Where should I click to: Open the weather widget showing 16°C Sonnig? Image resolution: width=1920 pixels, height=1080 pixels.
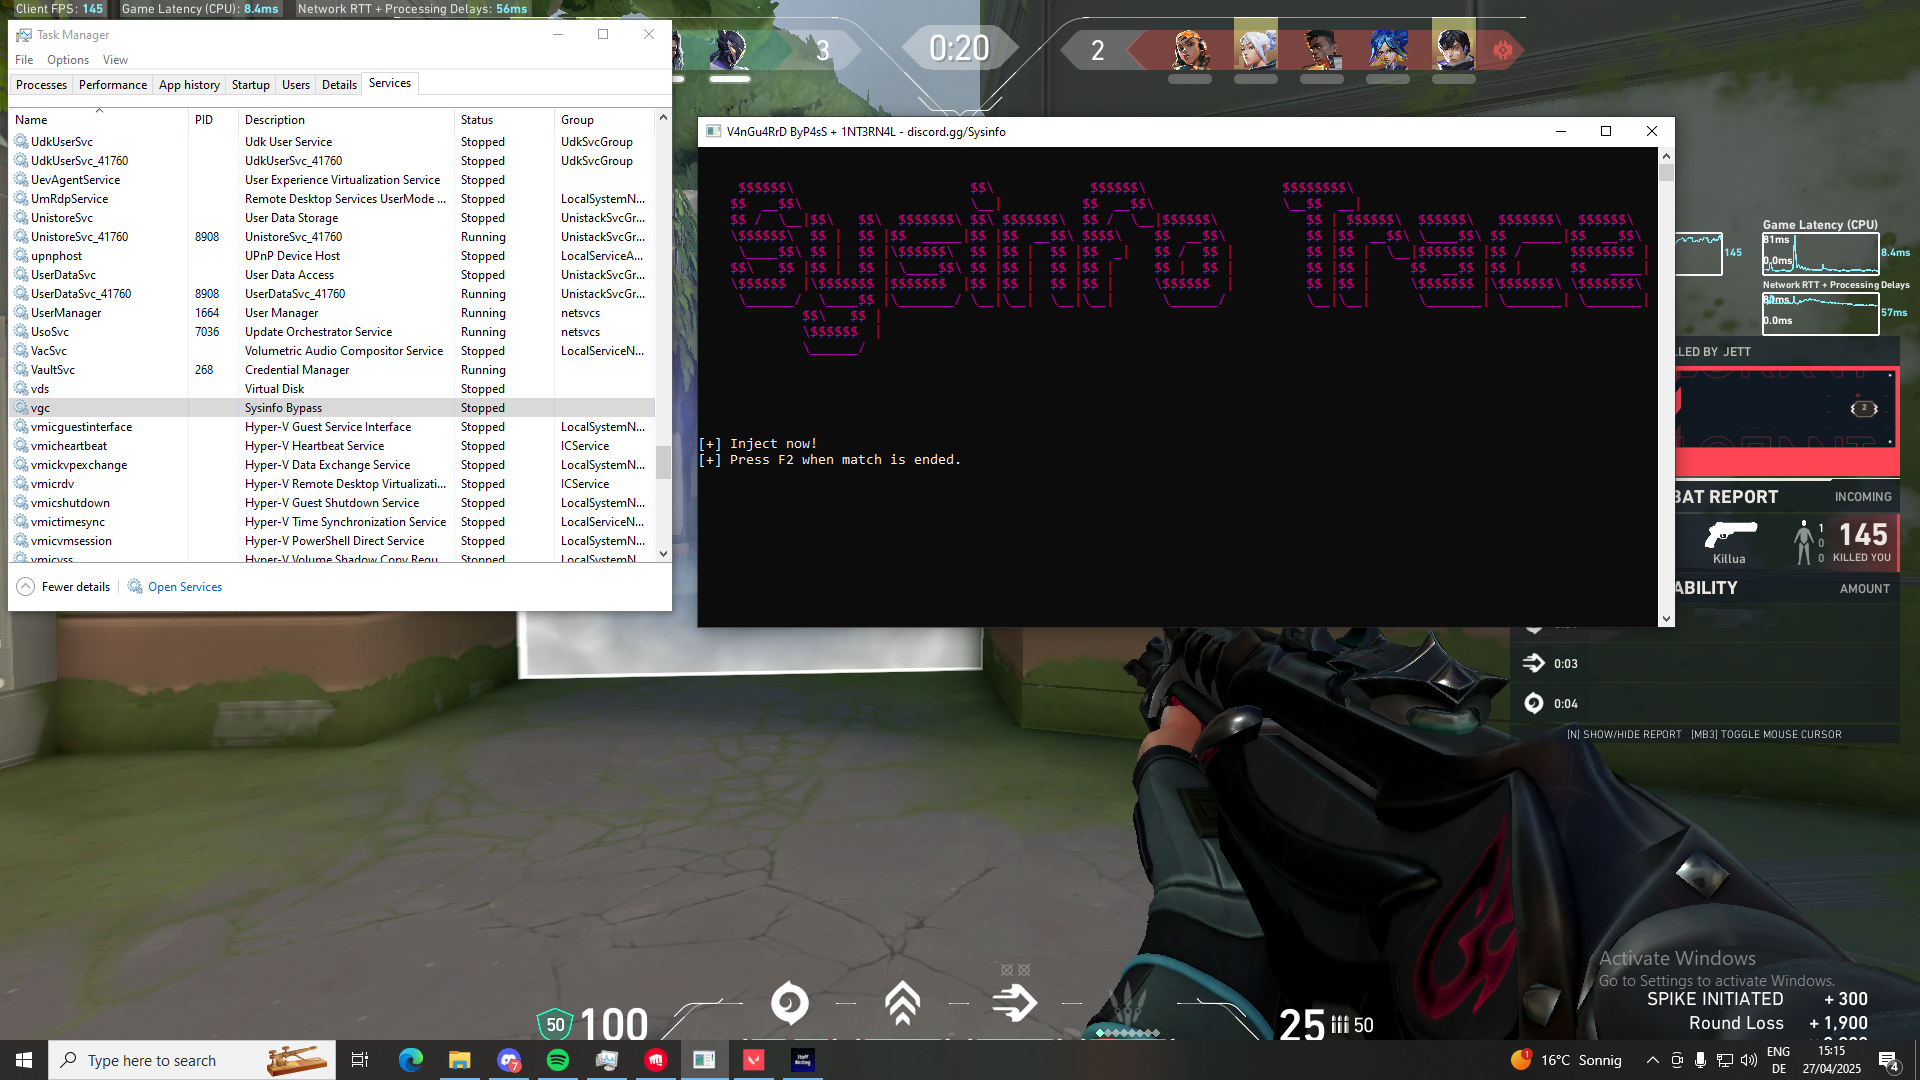pyautogui.click(x=1566, y=1060)
